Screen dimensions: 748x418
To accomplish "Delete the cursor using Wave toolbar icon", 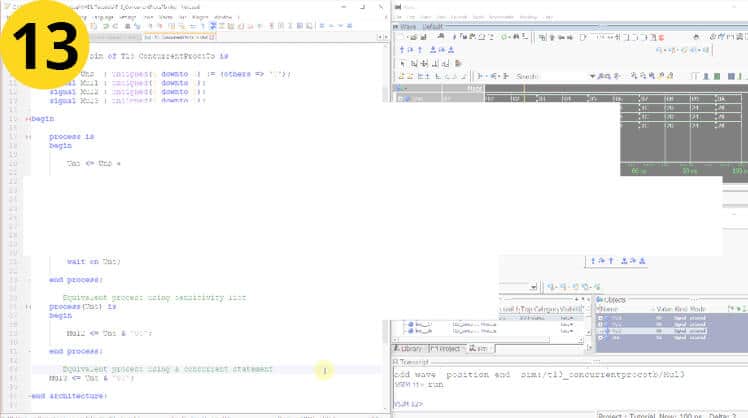I will [410, 76].
